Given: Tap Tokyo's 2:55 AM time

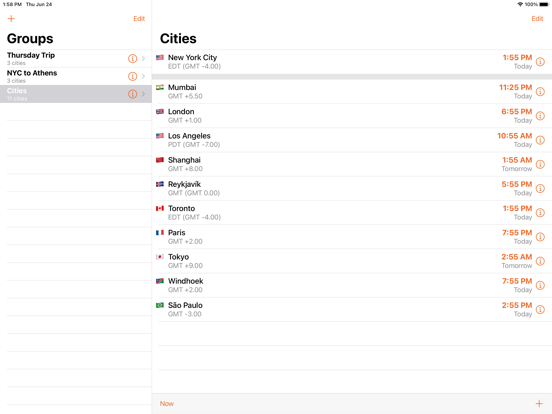Looking at the screenshot, I should coord(516,257).
